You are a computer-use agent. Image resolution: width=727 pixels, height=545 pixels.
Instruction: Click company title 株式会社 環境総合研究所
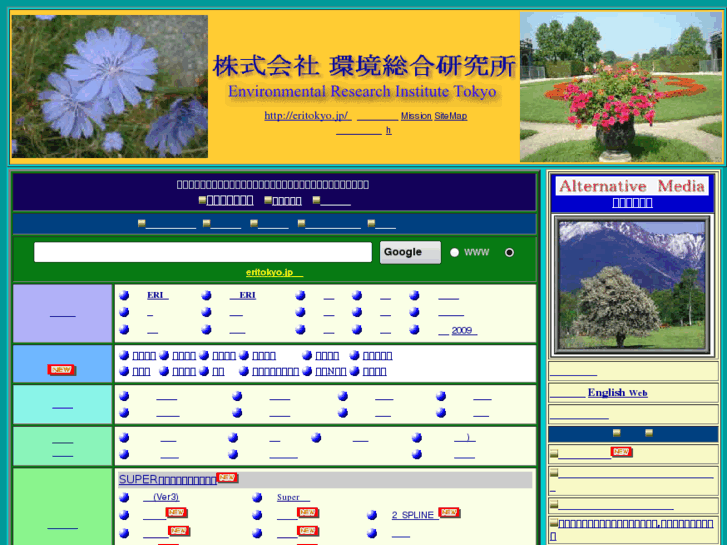pos(364,66)
